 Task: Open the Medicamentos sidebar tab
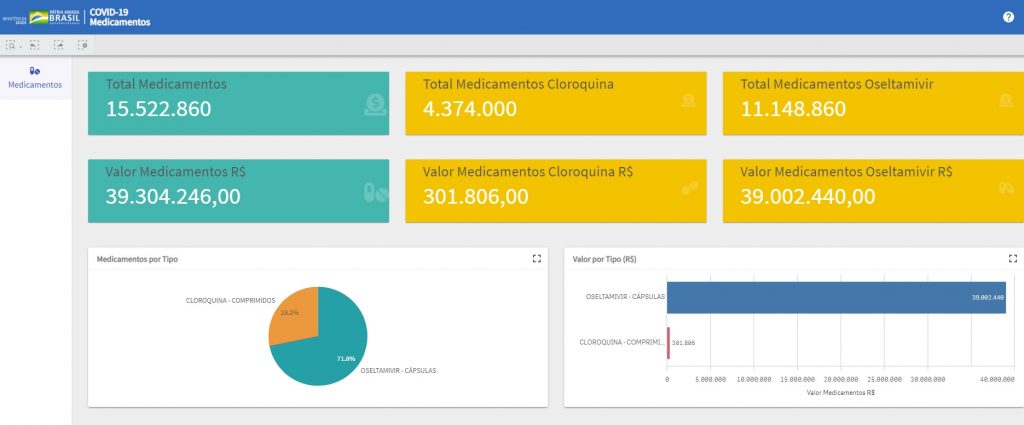click(35, 78)
